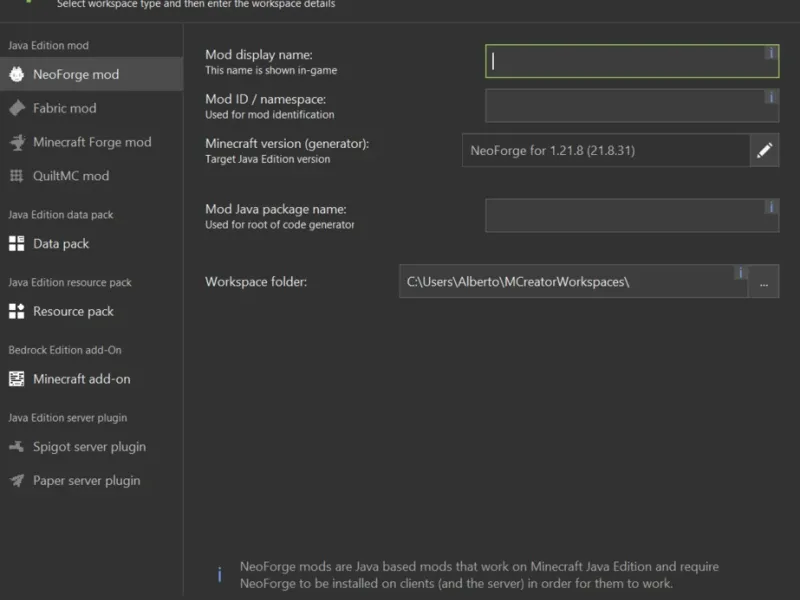Click the 'Java Edition resource pack' header
This screenshot has height=600, width=800.
click(x=70, y=283)
